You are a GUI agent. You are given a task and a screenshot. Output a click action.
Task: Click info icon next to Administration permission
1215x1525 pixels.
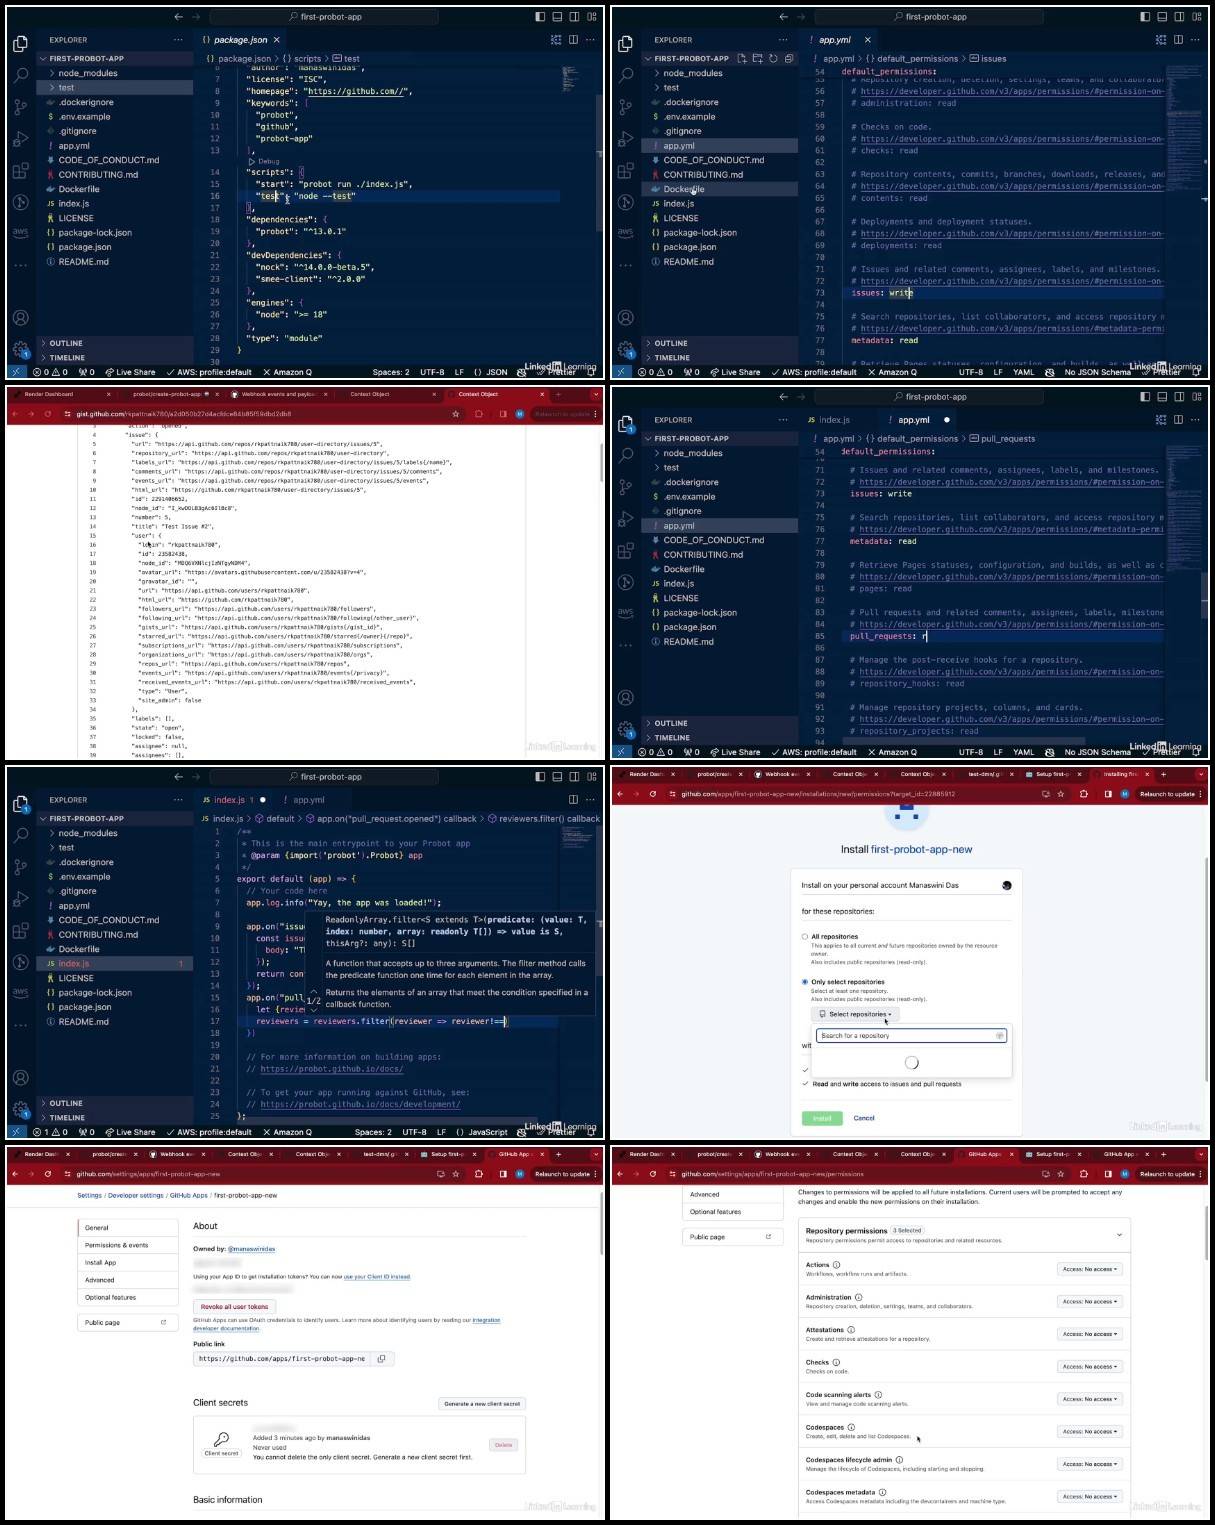(x=859, y=1297)
